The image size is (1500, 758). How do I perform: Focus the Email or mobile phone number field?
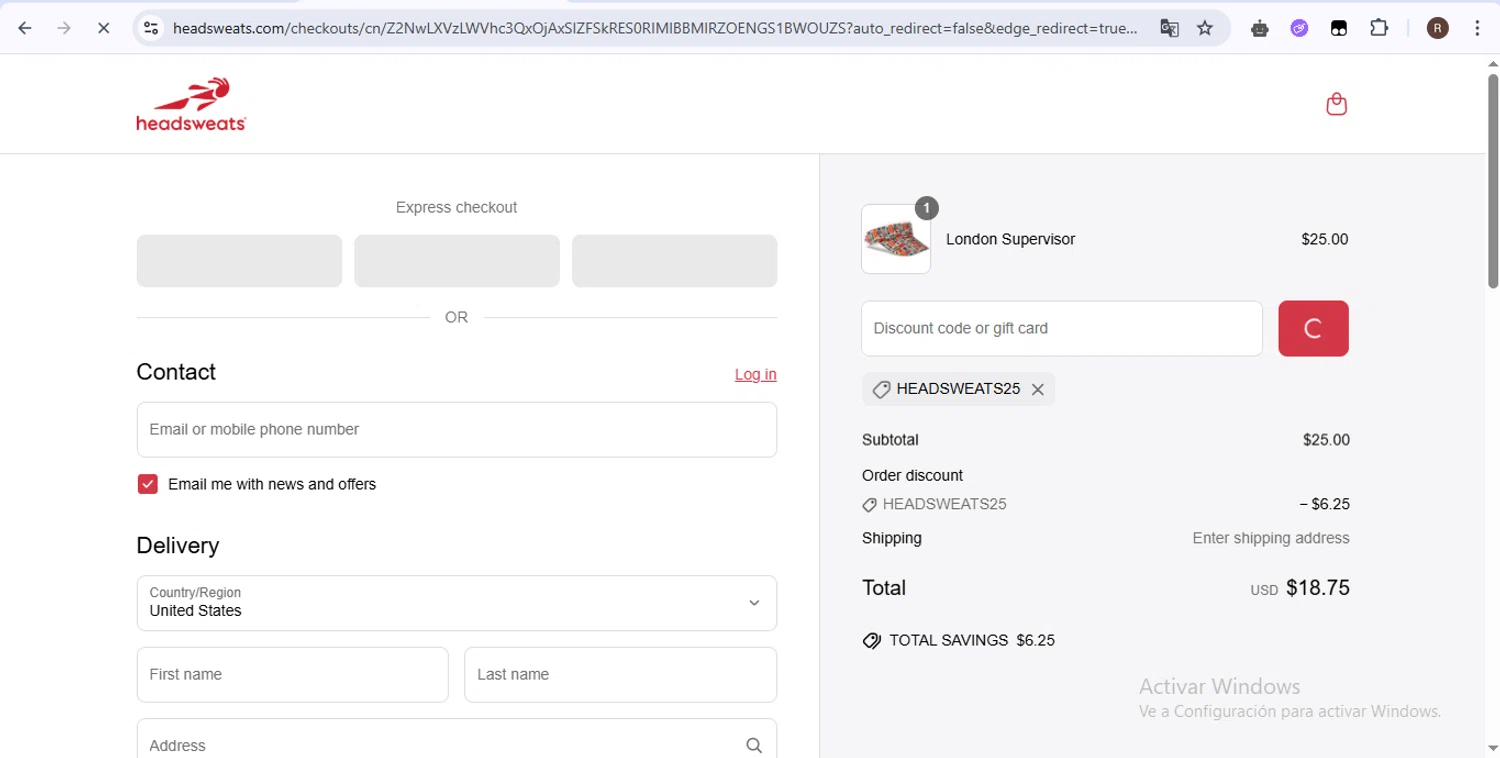[x=457, y=430]
